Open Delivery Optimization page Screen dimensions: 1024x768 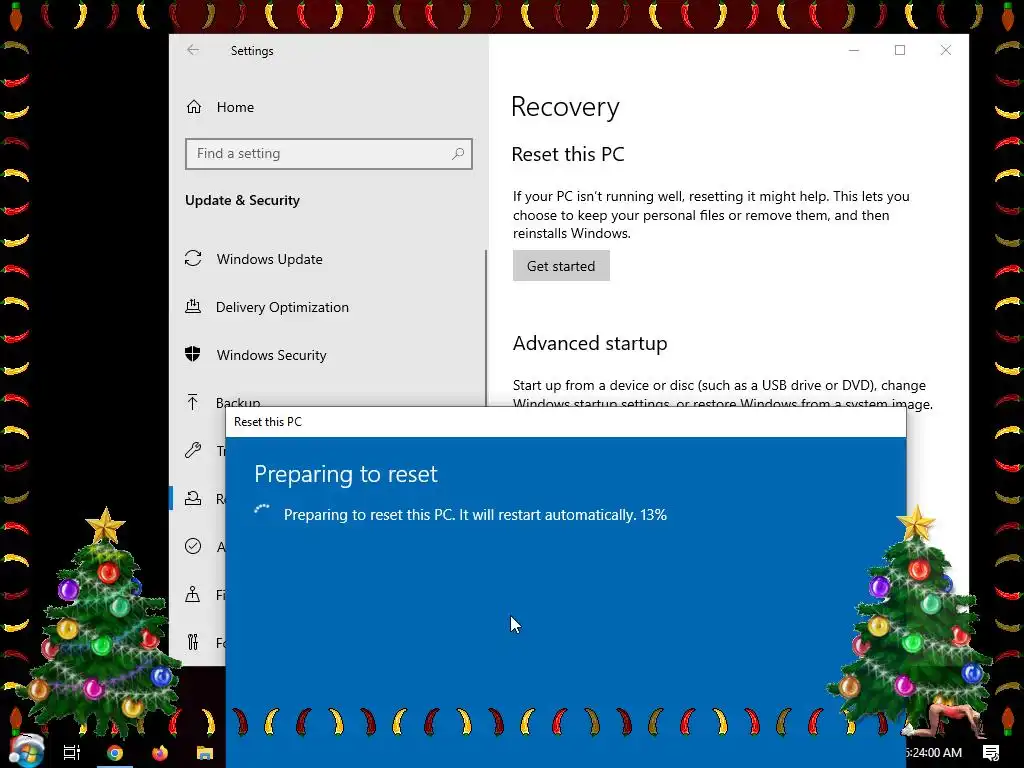[x=282, y=307]
